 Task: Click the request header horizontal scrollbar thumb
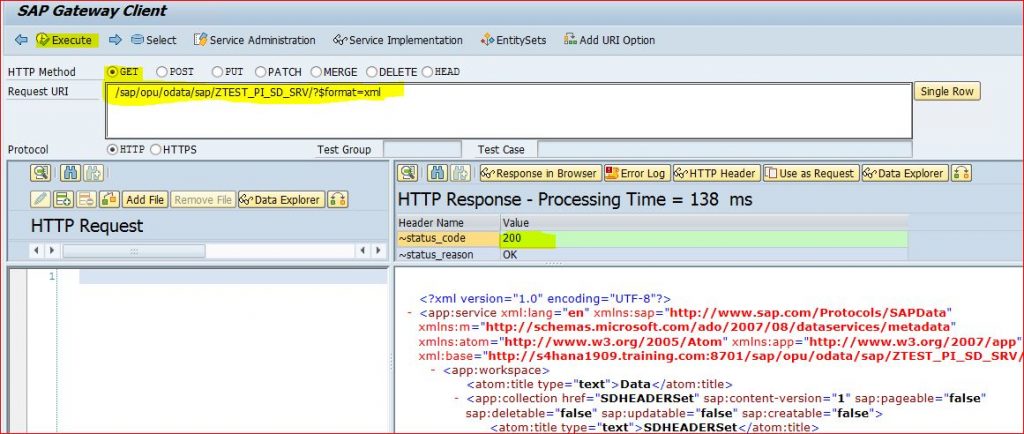pos(134,251)
